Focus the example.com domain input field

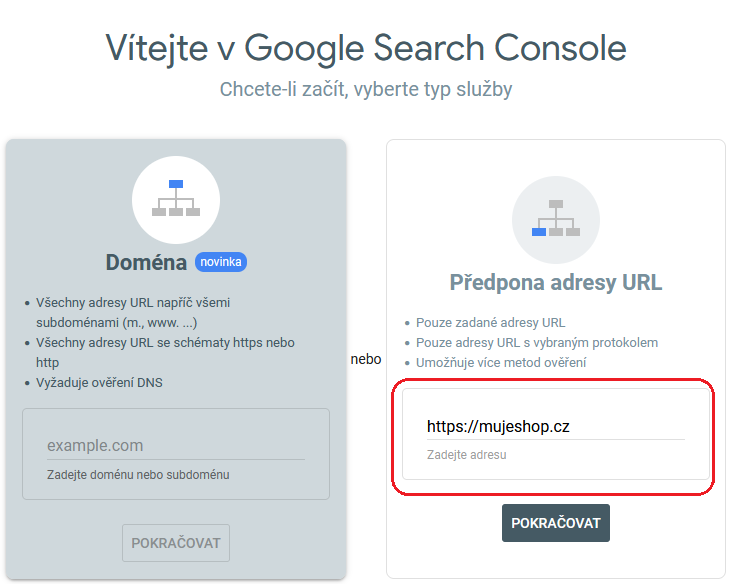(x=175, y=445)
